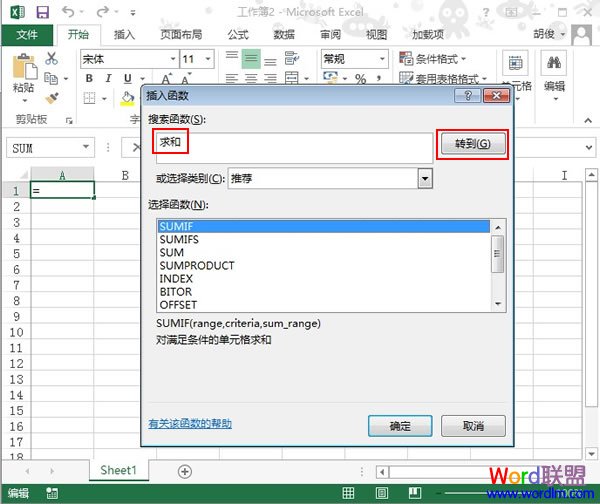Click the fill color bucket icon
600x504 pixels.
click(x=127, y=98)
